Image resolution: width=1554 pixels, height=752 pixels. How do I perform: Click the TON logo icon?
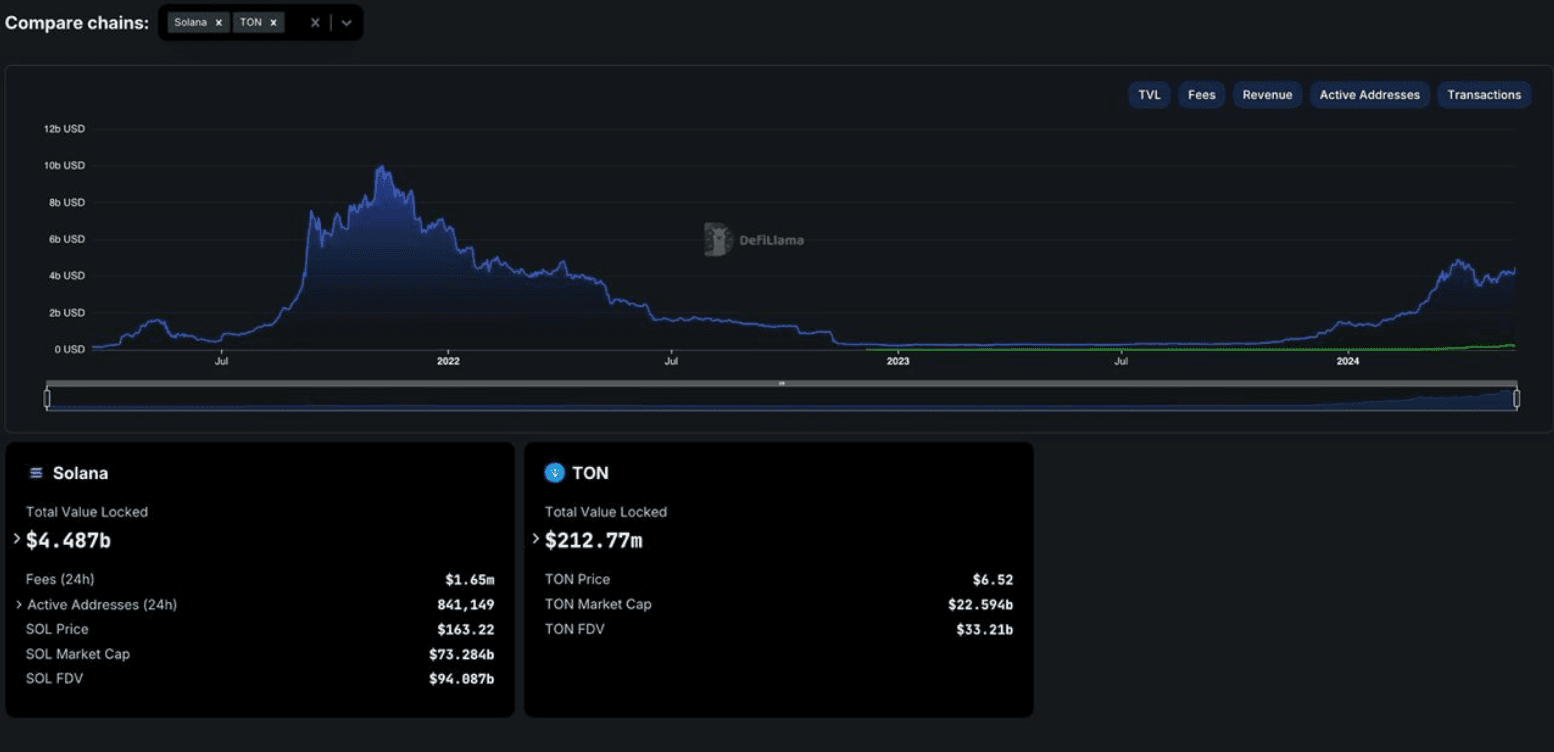click(554, 473)
